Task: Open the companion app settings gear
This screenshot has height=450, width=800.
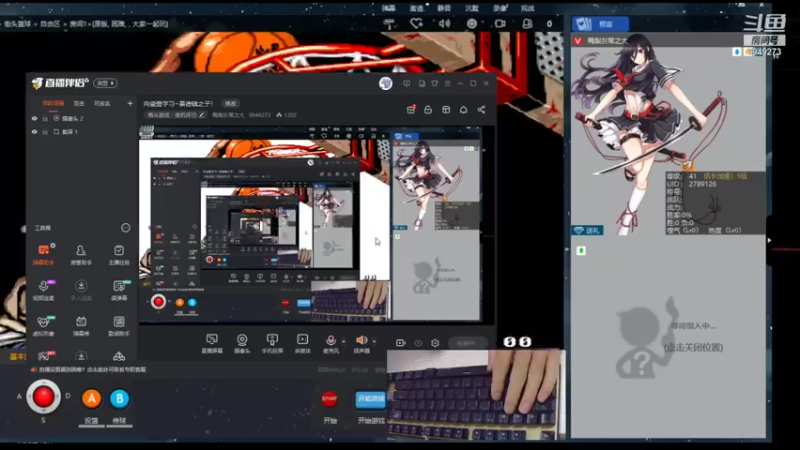Action: 435,343
